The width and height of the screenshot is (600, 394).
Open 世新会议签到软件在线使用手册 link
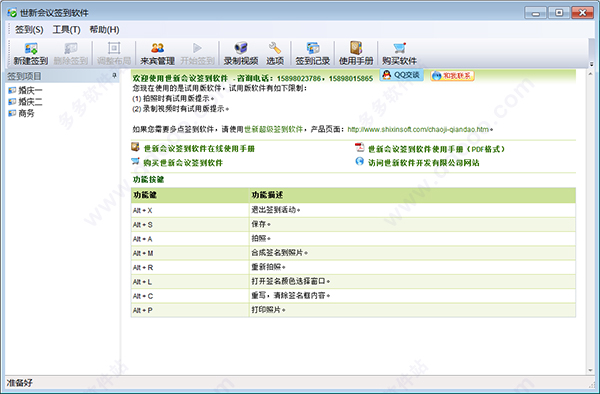[x=199, y=148]
